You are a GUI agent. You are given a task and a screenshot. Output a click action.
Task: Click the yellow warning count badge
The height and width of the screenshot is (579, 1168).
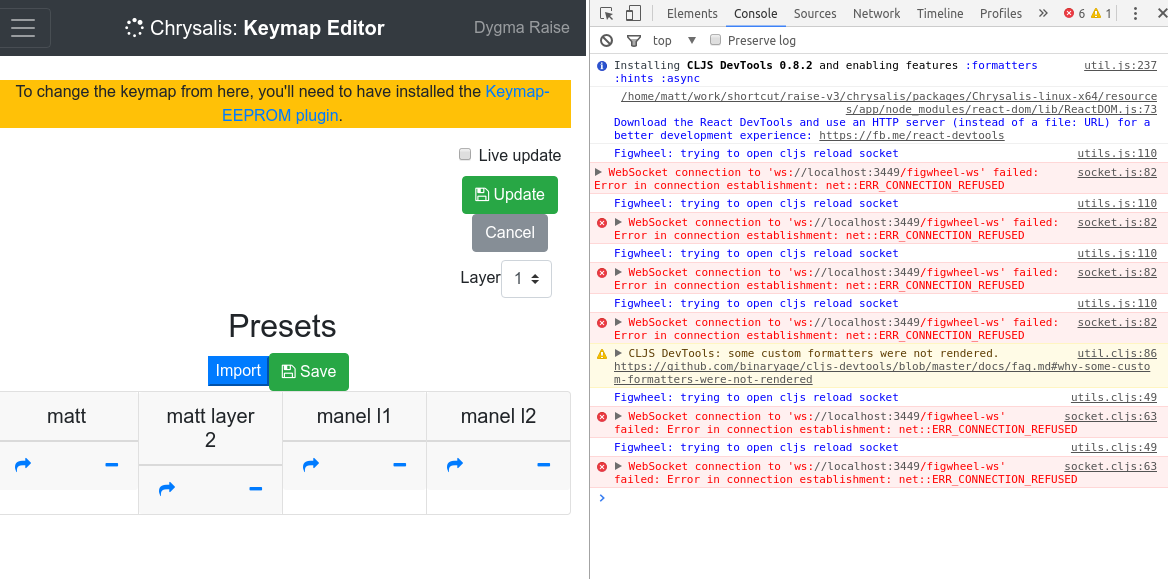tap(1101, 13)
